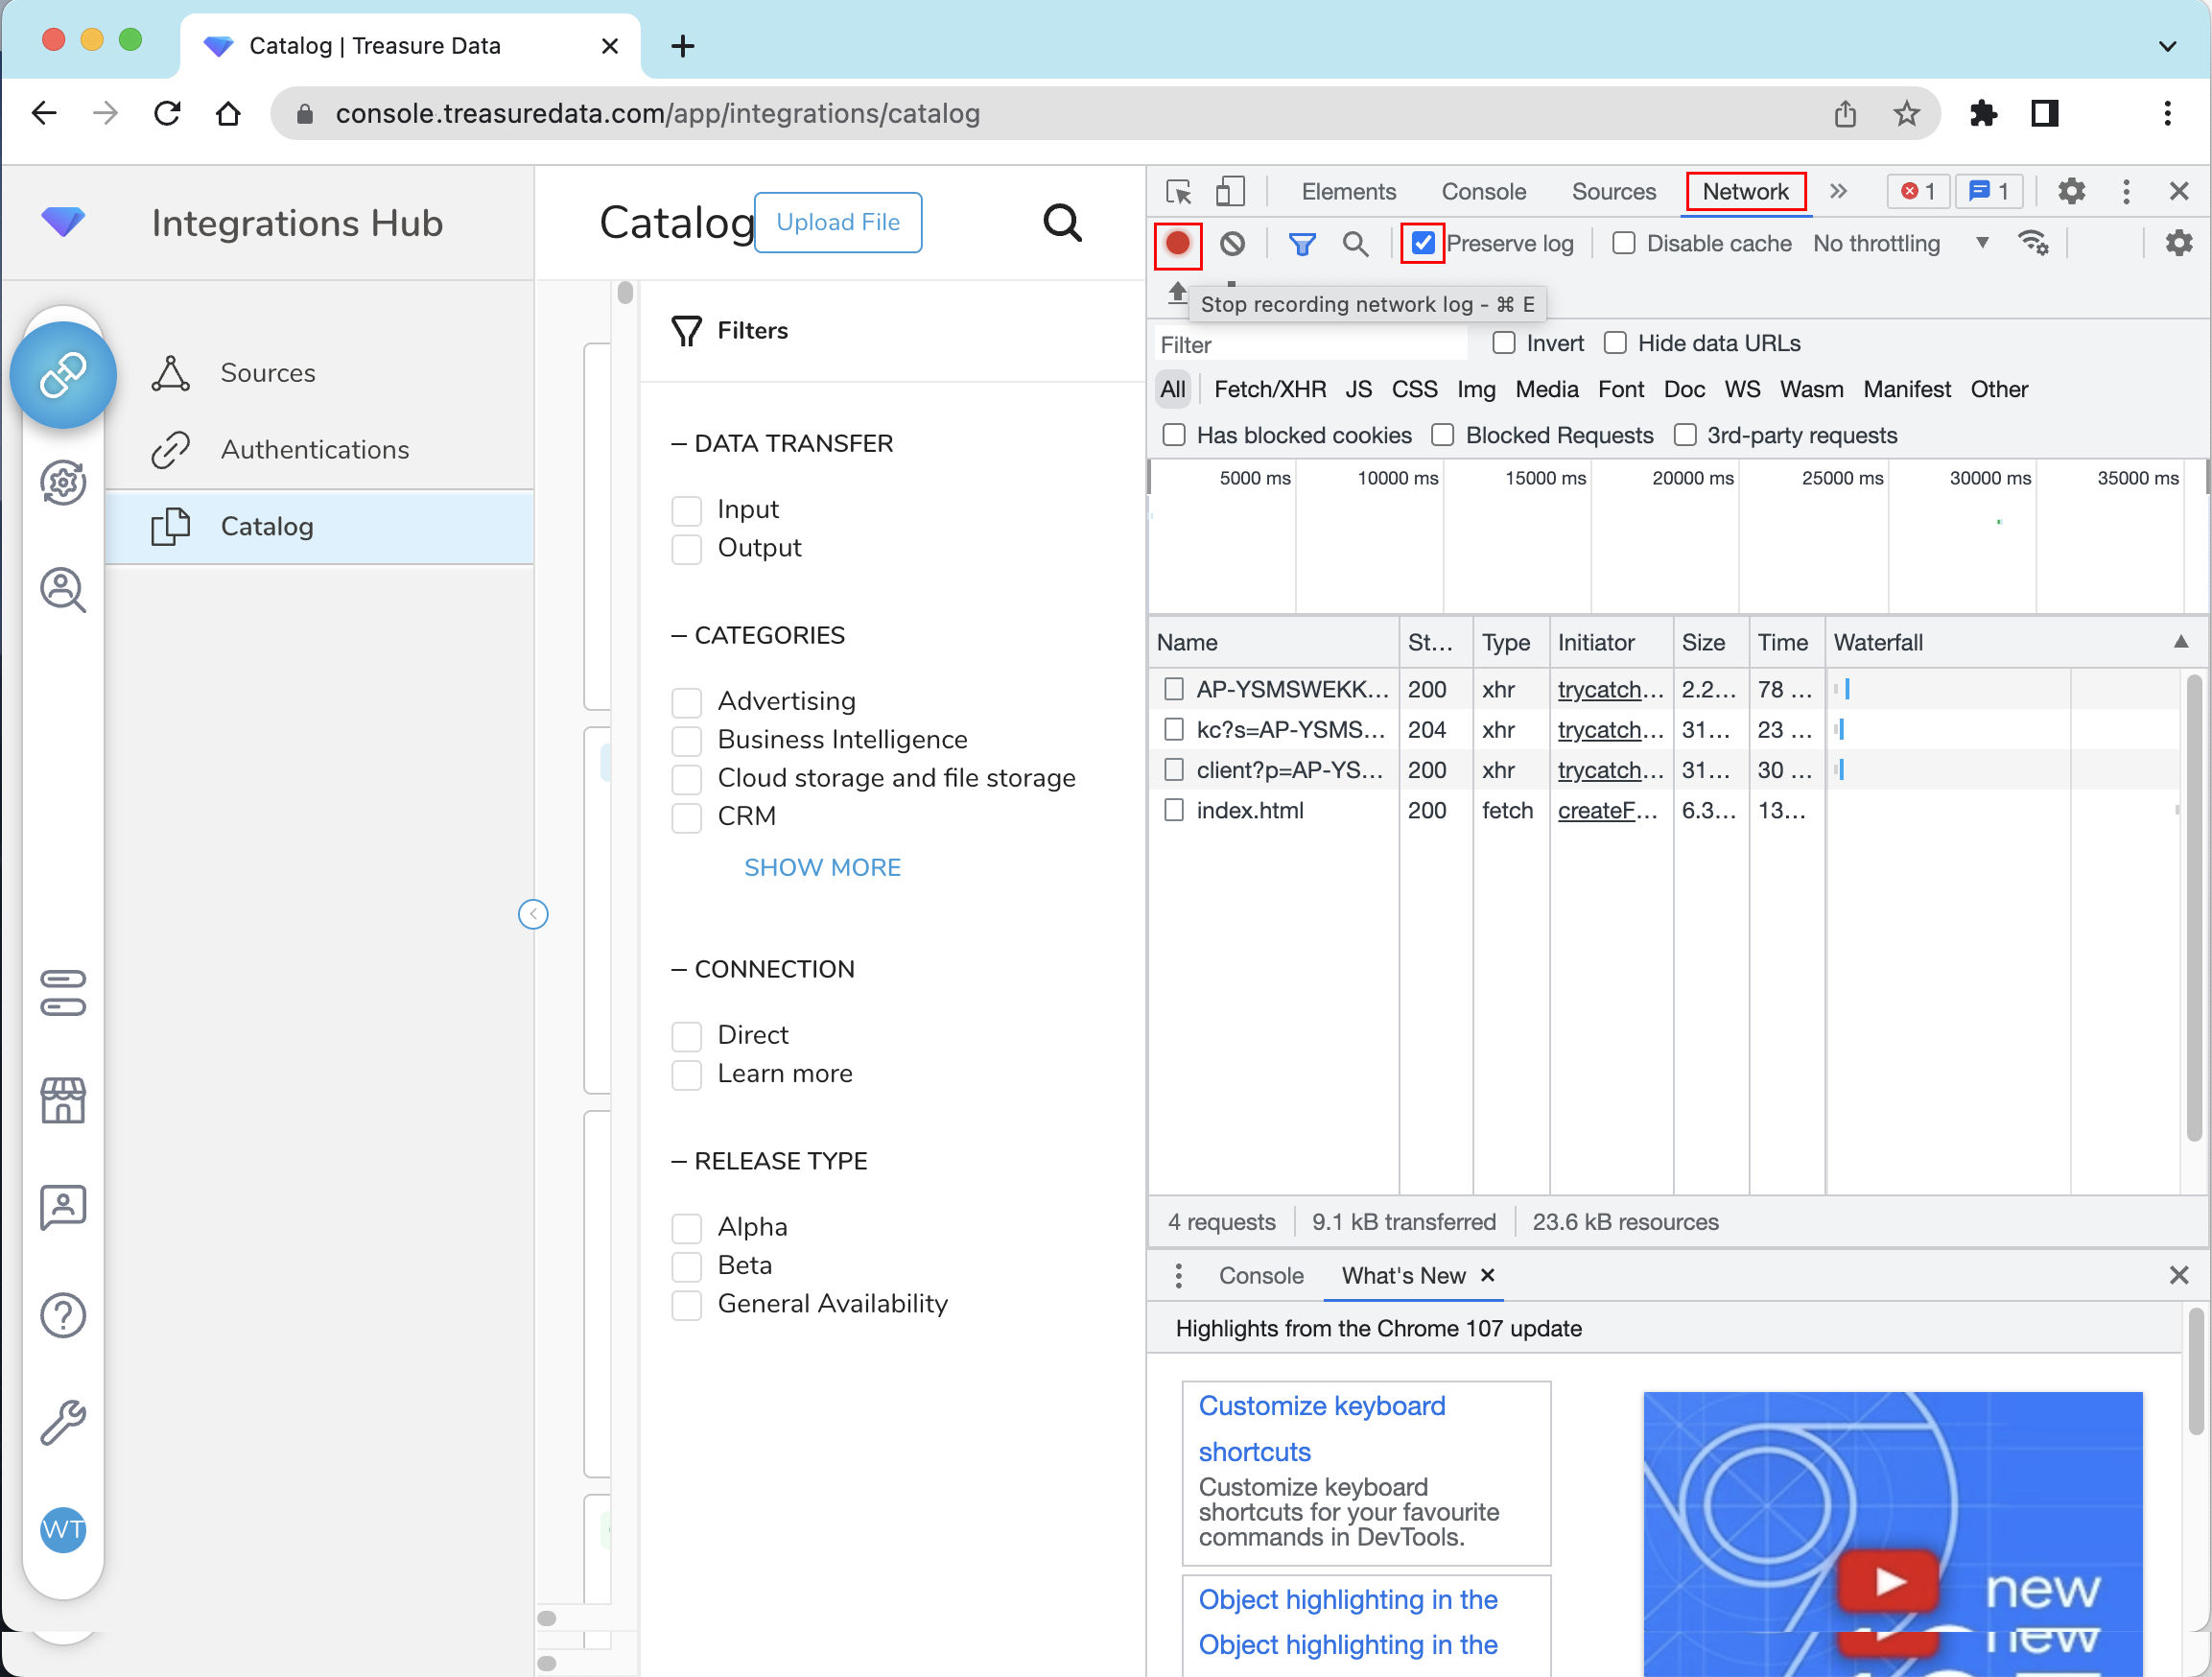Select the Fetch/XHR request type filter
2212x1677 pixels.
(1269, 389)
